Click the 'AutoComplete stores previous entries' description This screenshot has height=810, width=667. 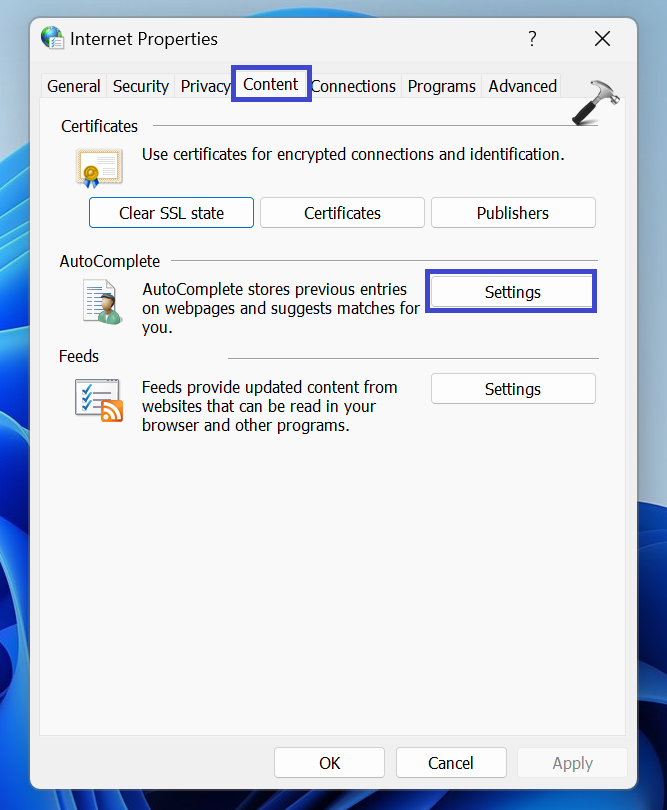[x=281, y=308]
